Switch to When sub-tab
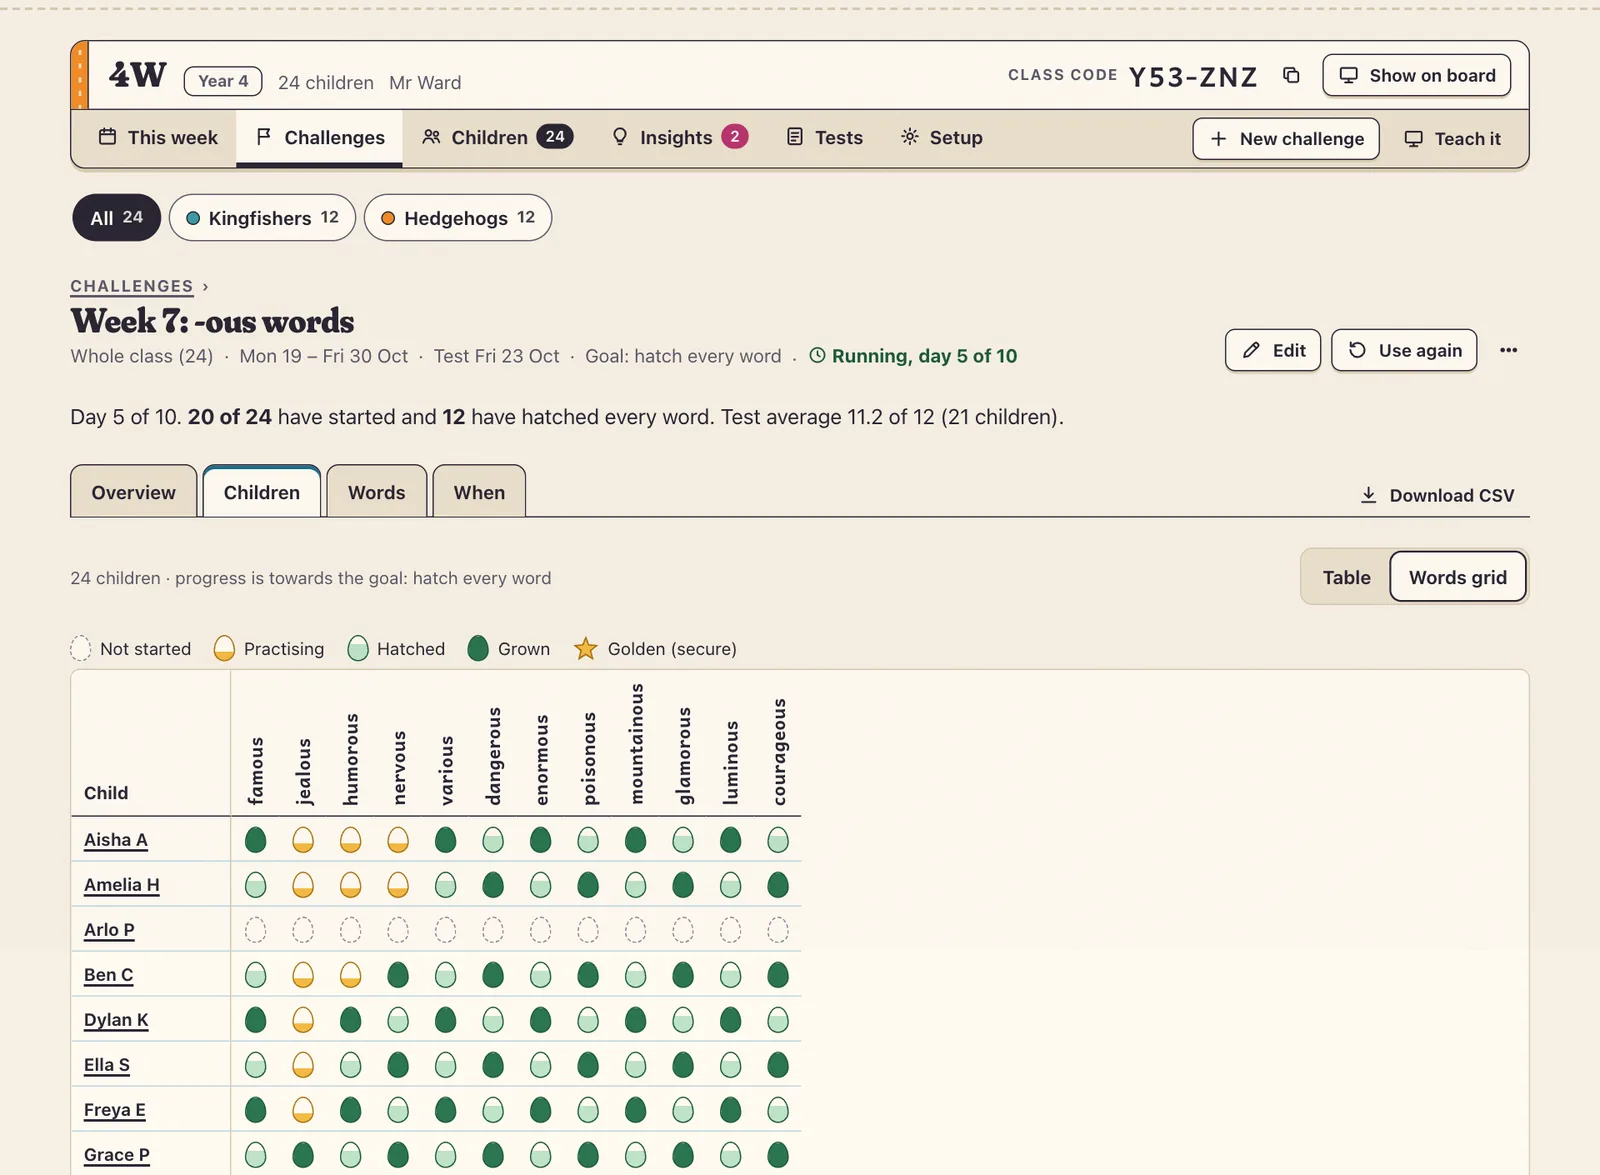 coord(479,492)
